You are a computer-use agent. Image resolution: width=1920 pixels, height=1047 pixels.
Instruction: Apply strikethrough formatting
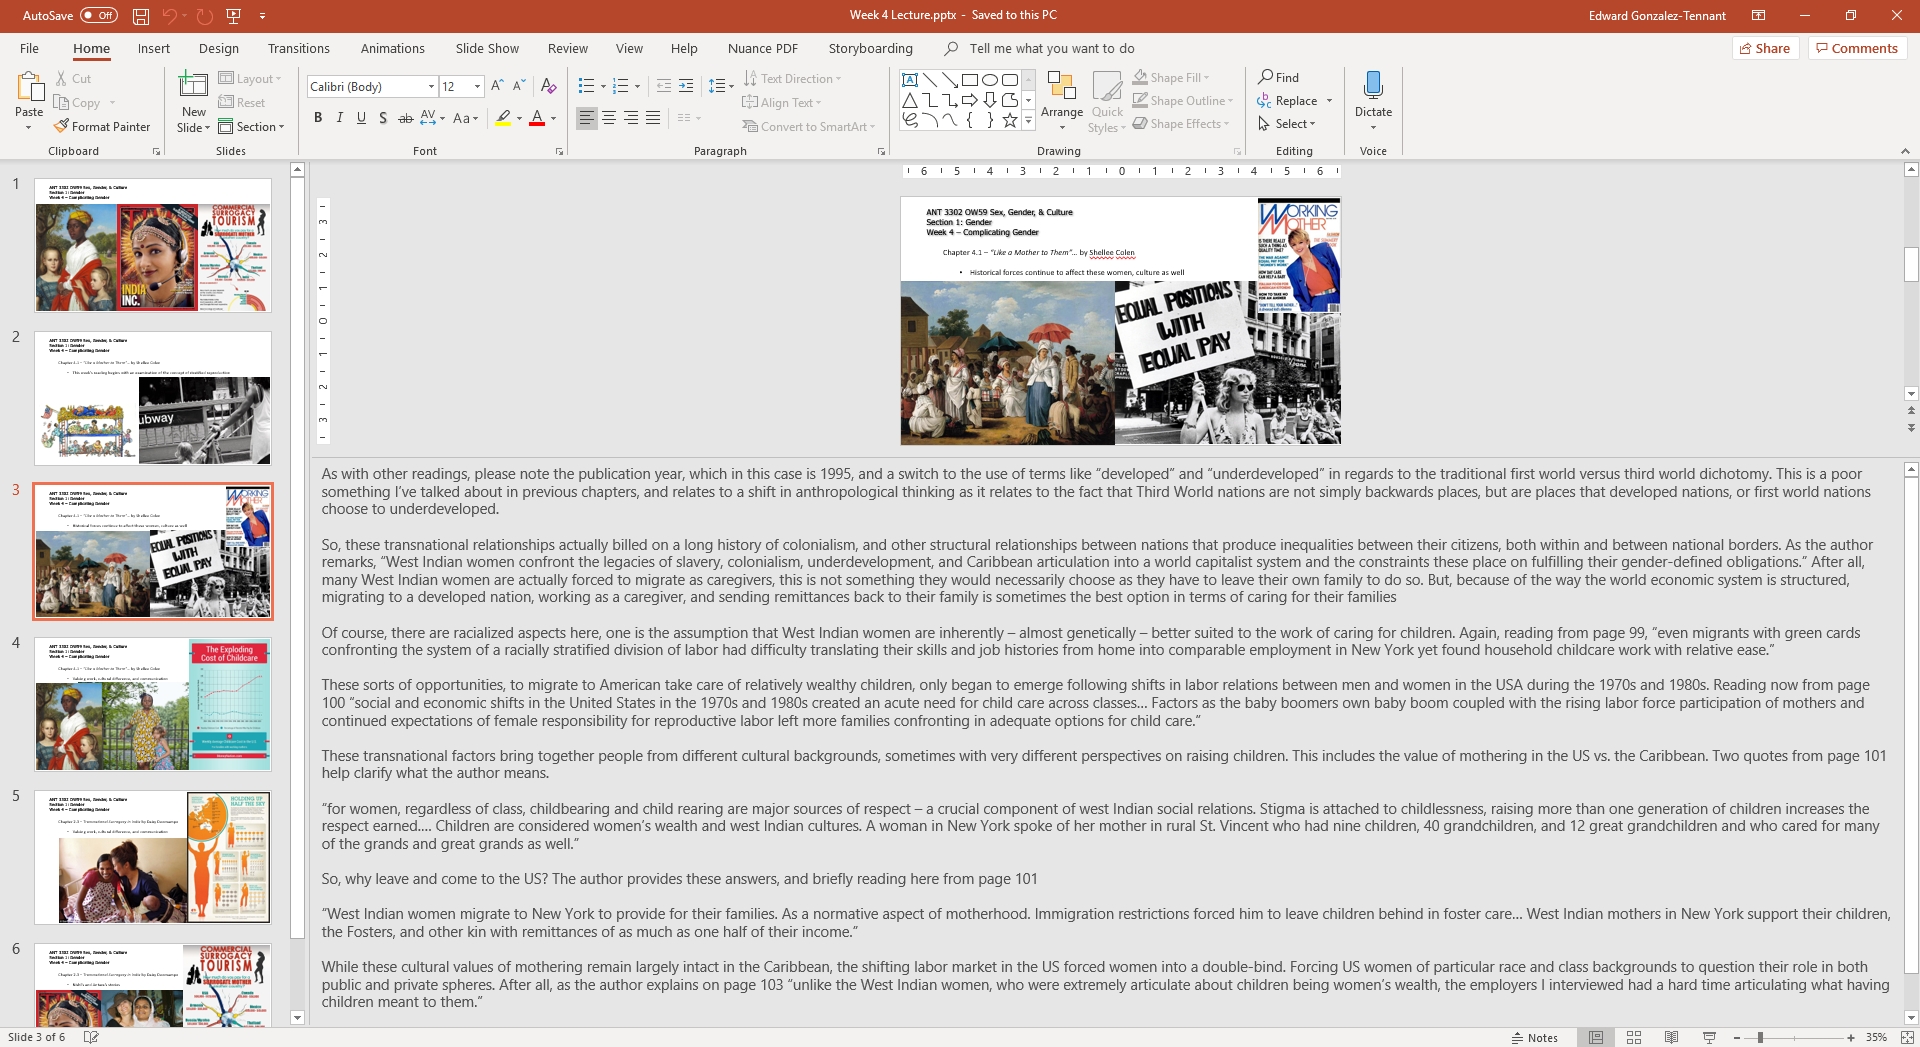[405, 118]
